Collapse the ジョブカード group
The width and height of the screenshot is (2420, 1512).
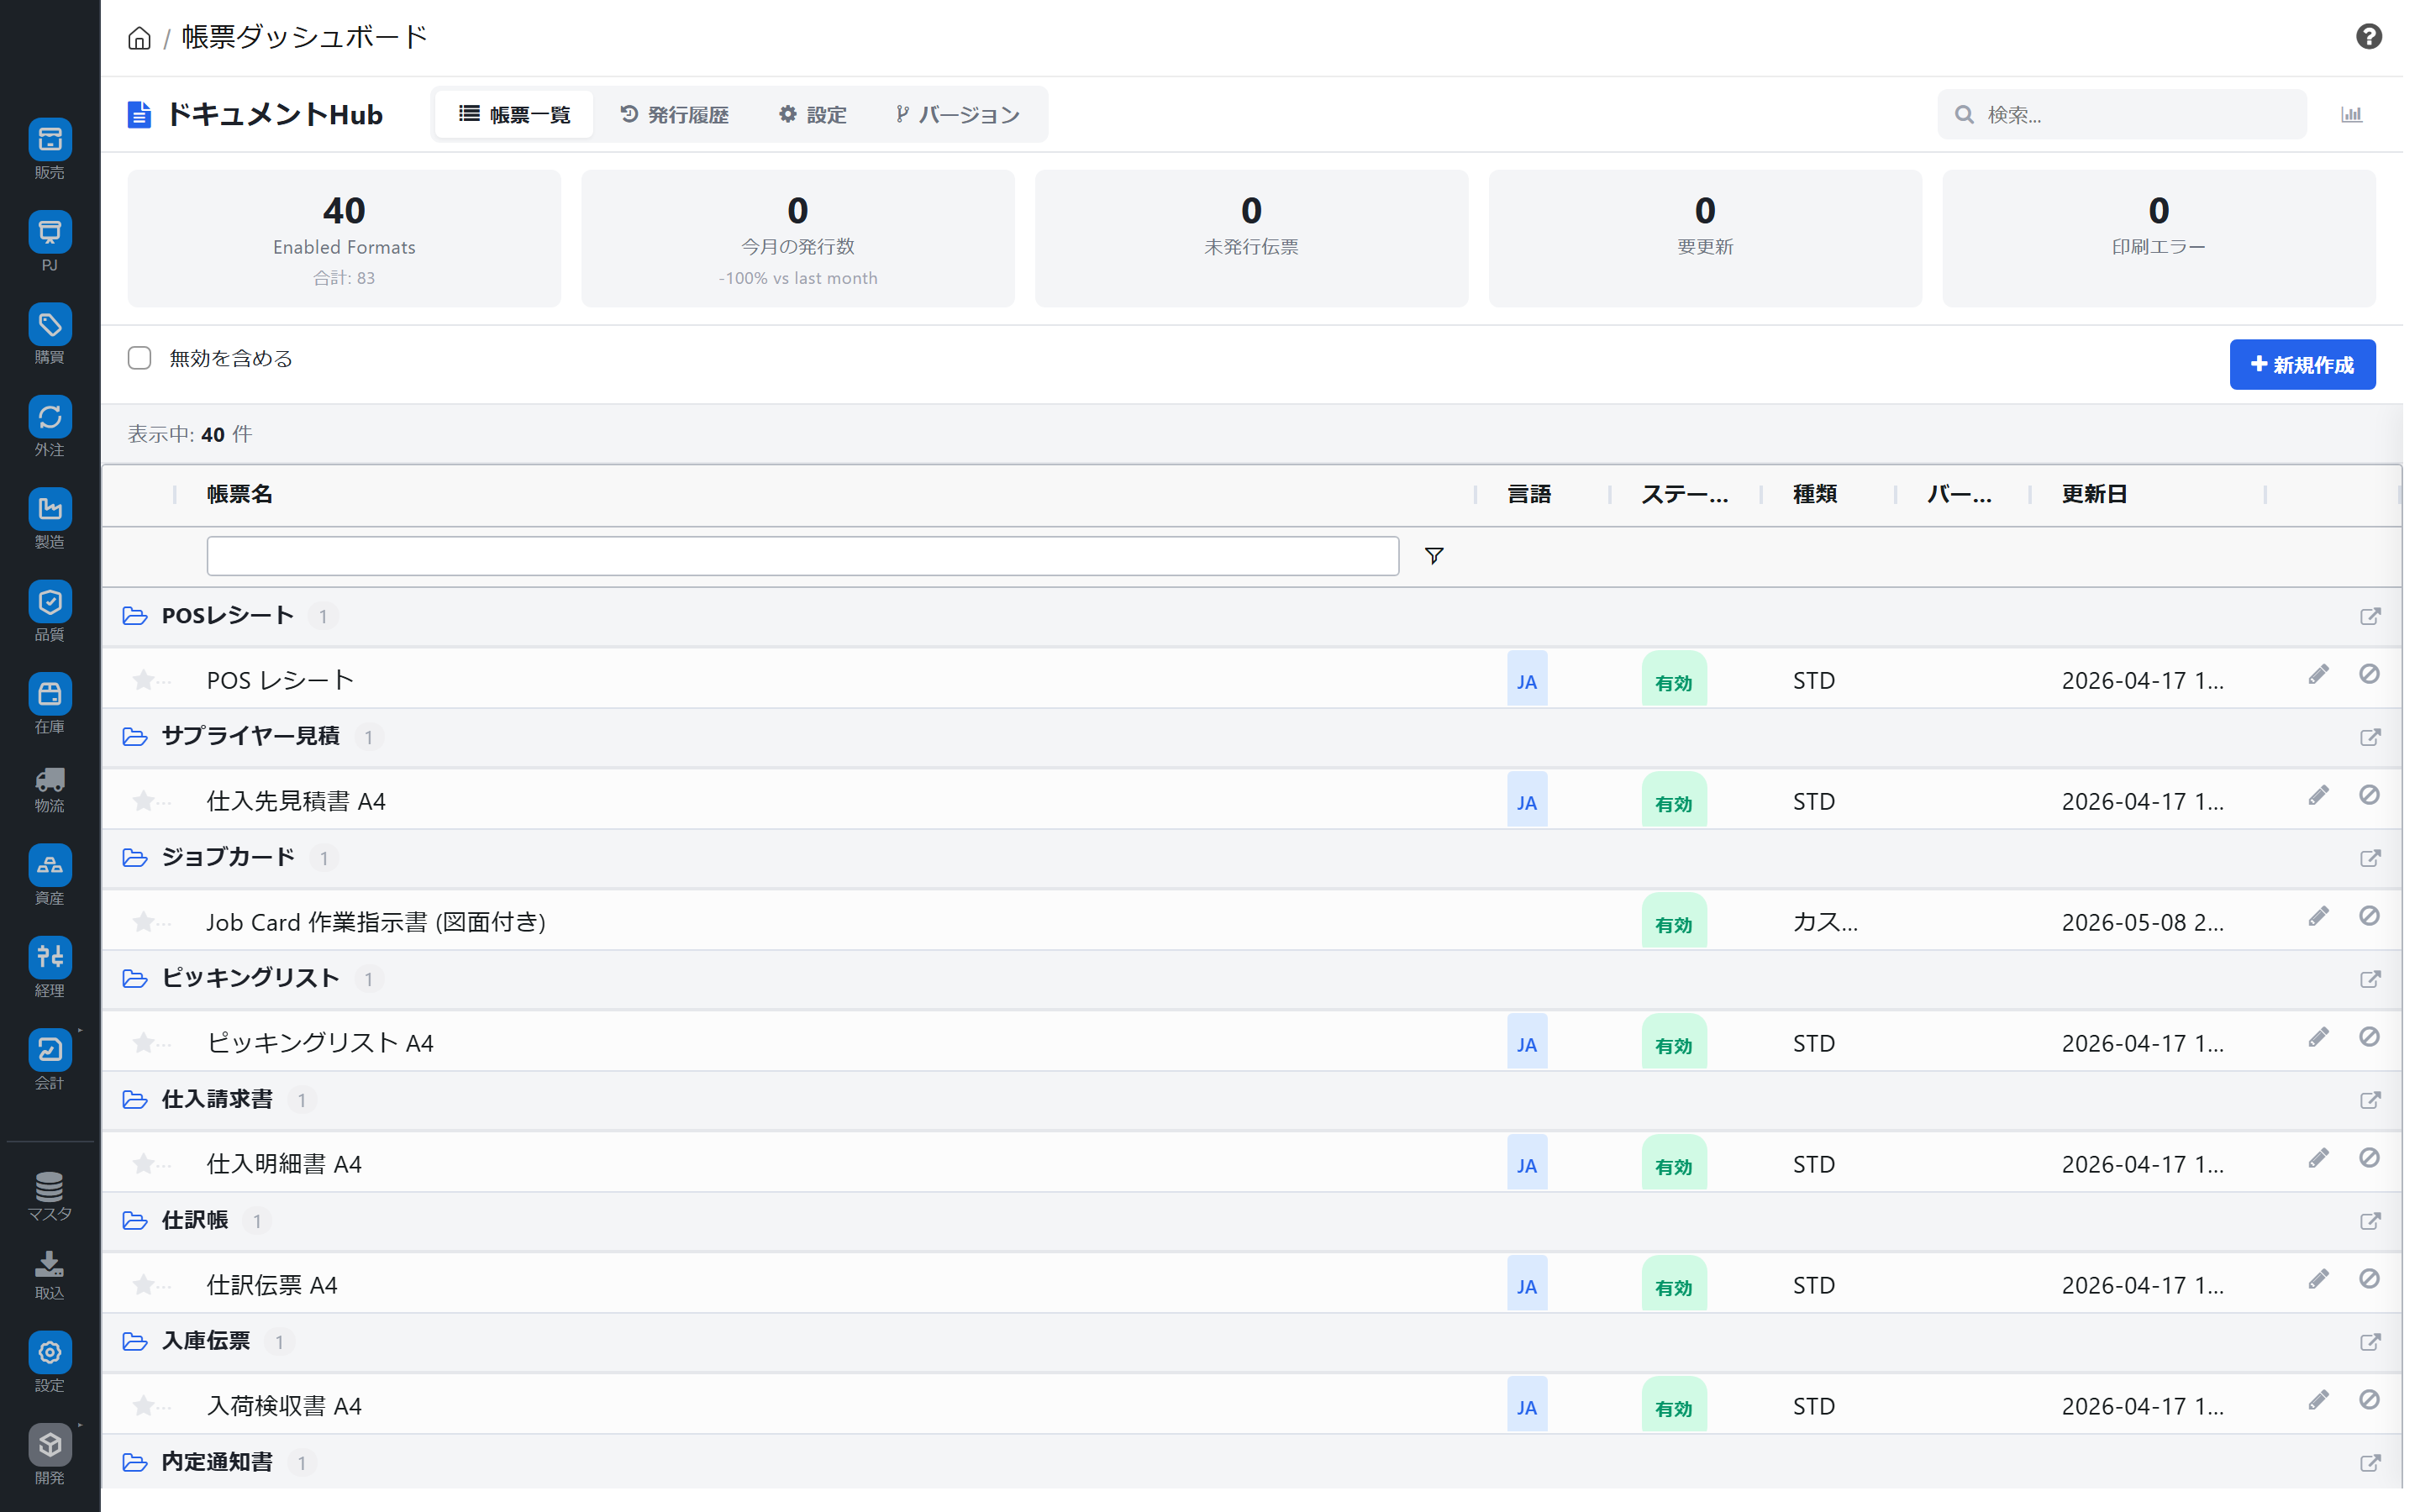coord(134,858)
